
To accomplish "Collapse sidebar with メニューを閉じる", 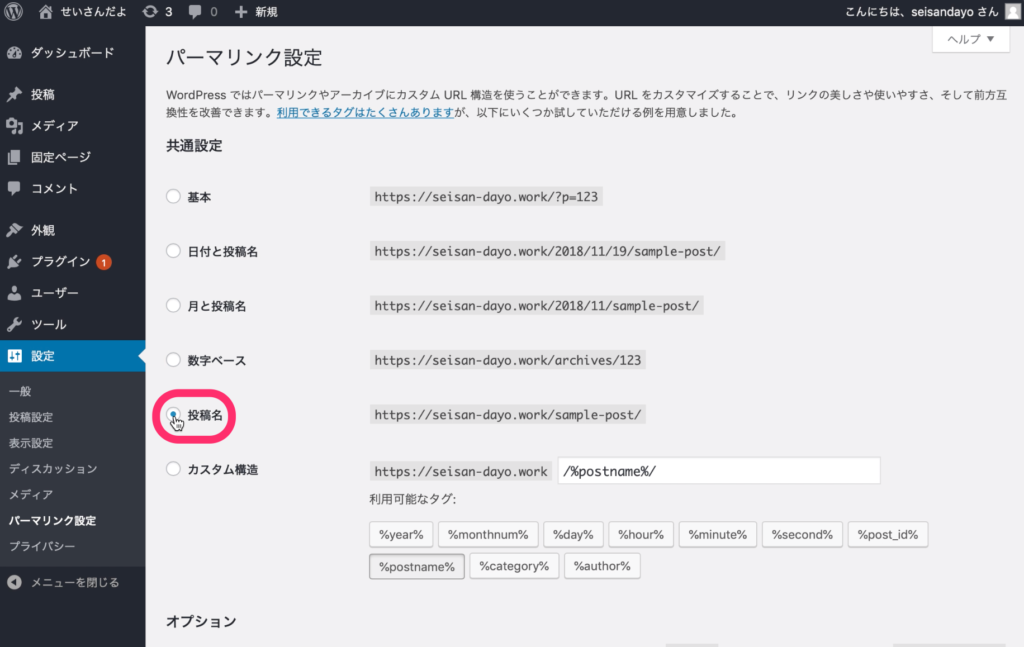I will [74, 582].
